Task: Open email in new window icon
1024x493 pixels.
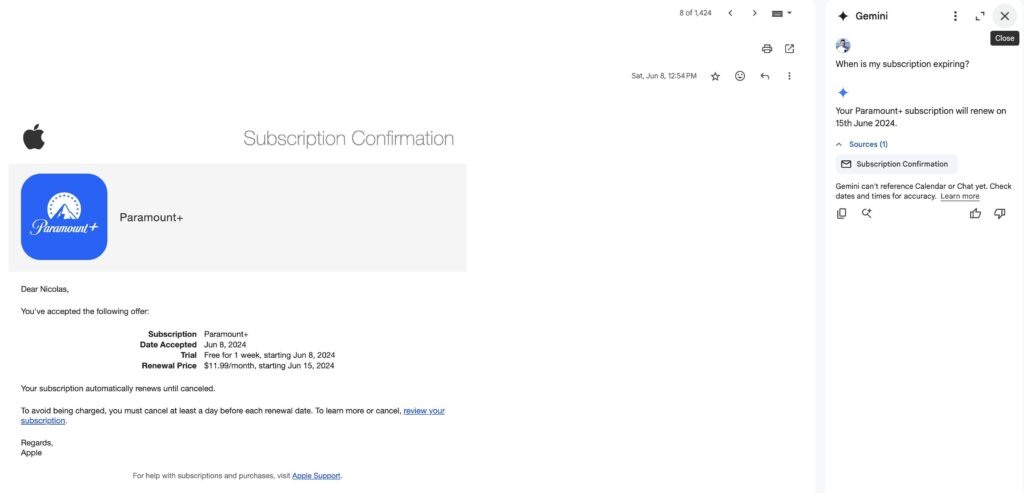Action: click(x=789, y=48)
